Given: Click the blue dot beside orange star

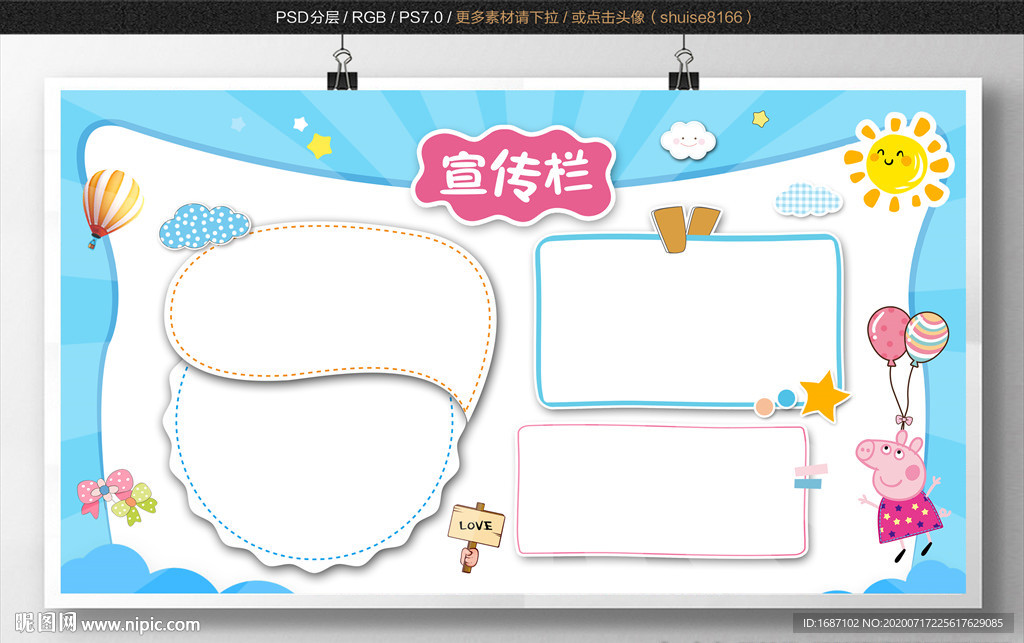Looking at the screenshot, I should coord(786,398).
